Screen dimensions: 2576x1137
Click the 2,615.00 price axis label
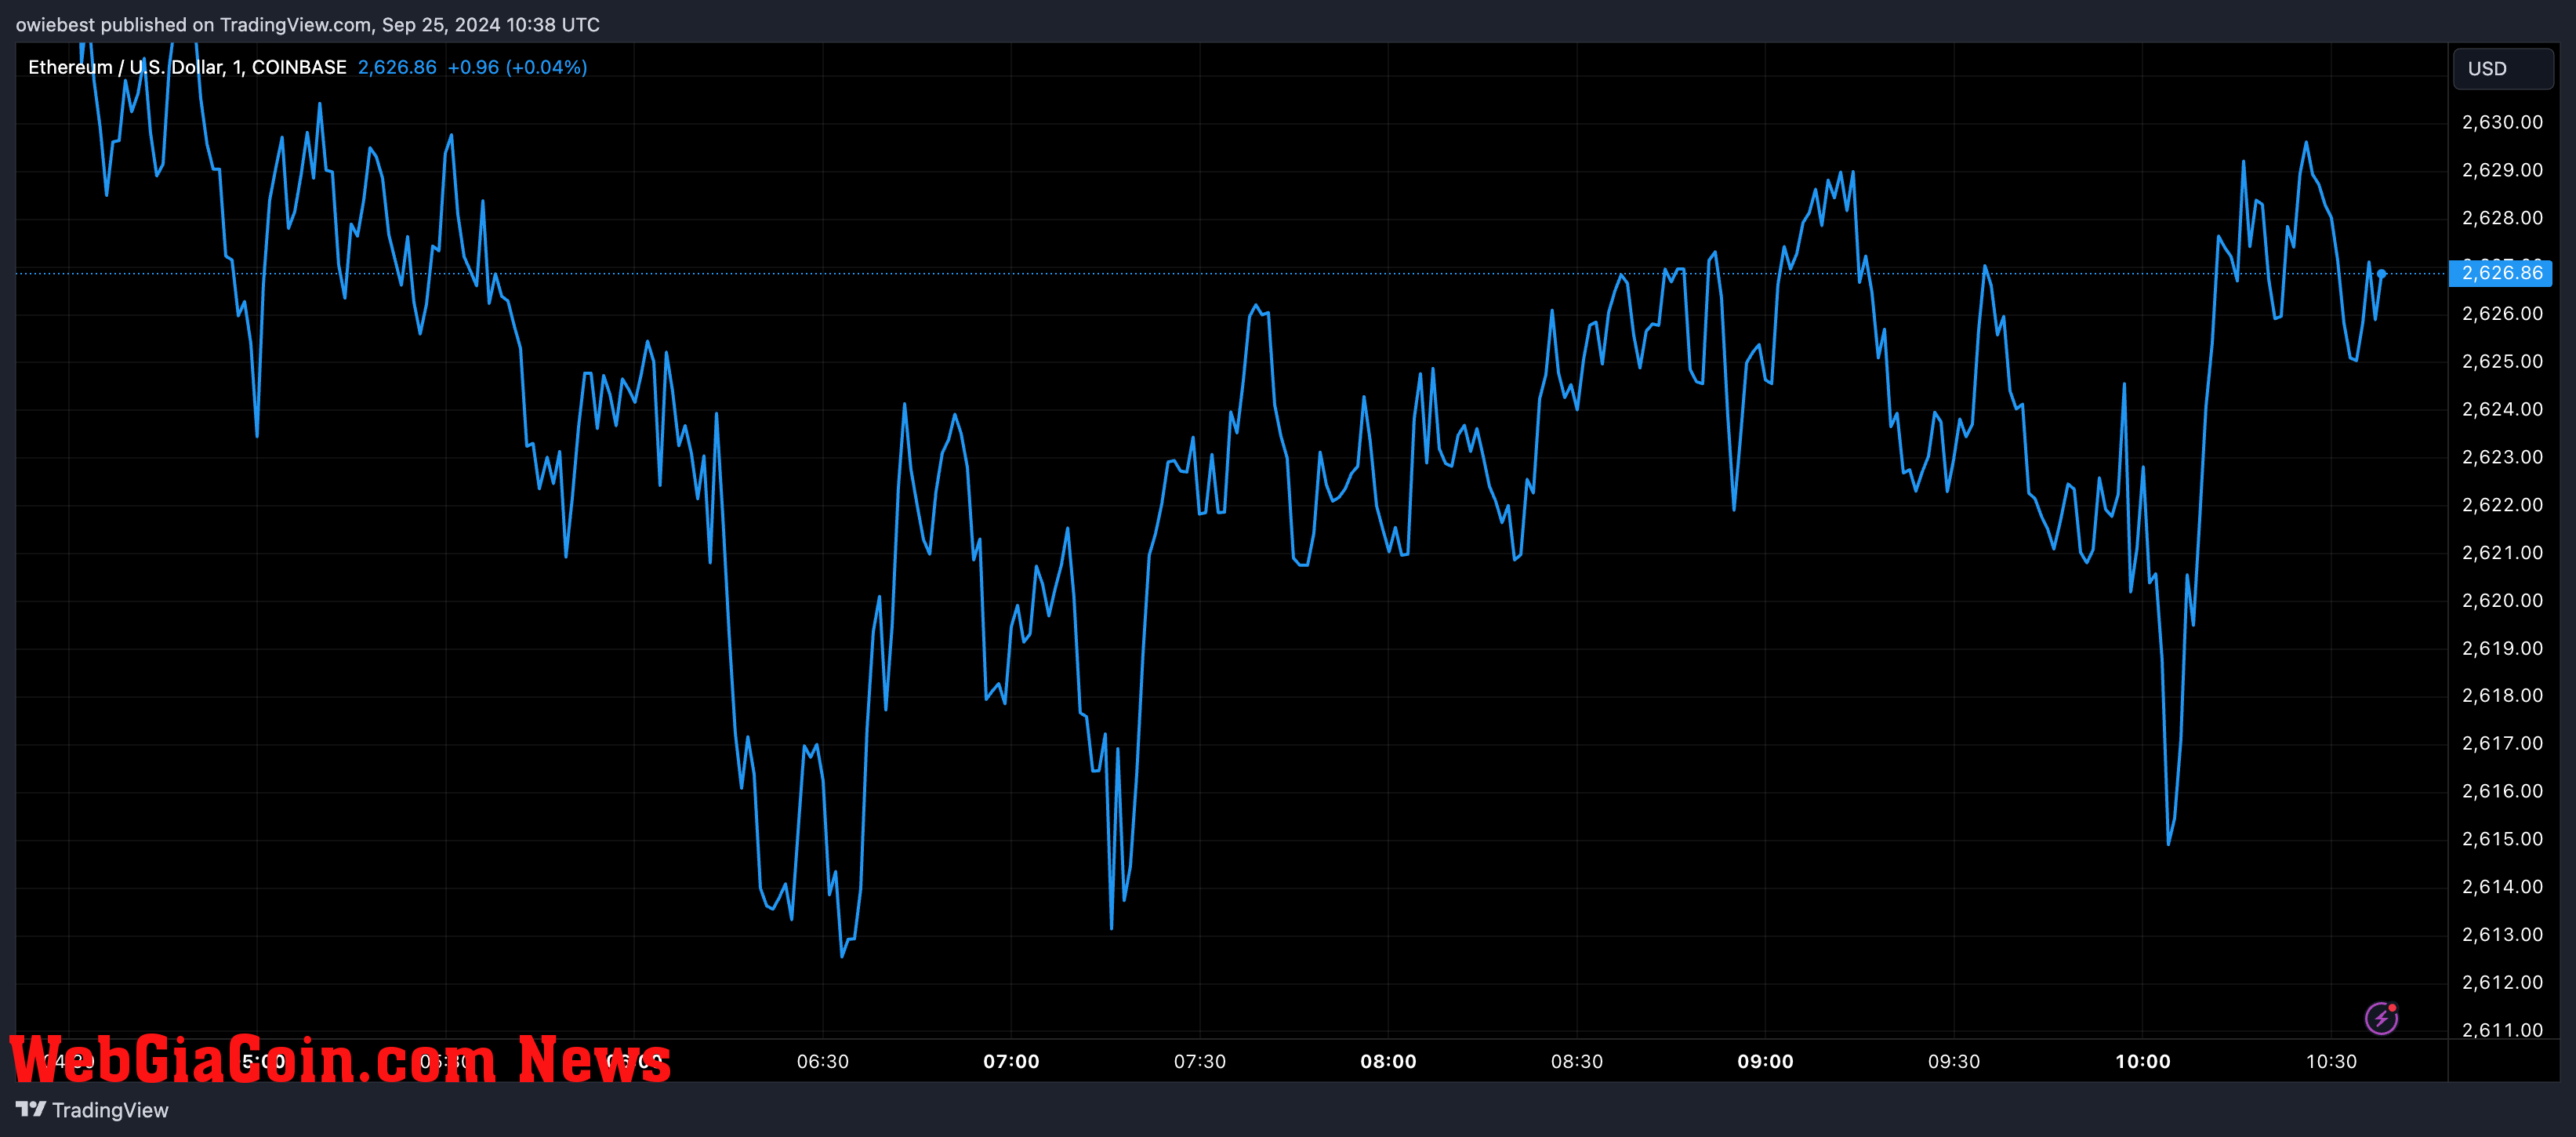pos(2502,839)
